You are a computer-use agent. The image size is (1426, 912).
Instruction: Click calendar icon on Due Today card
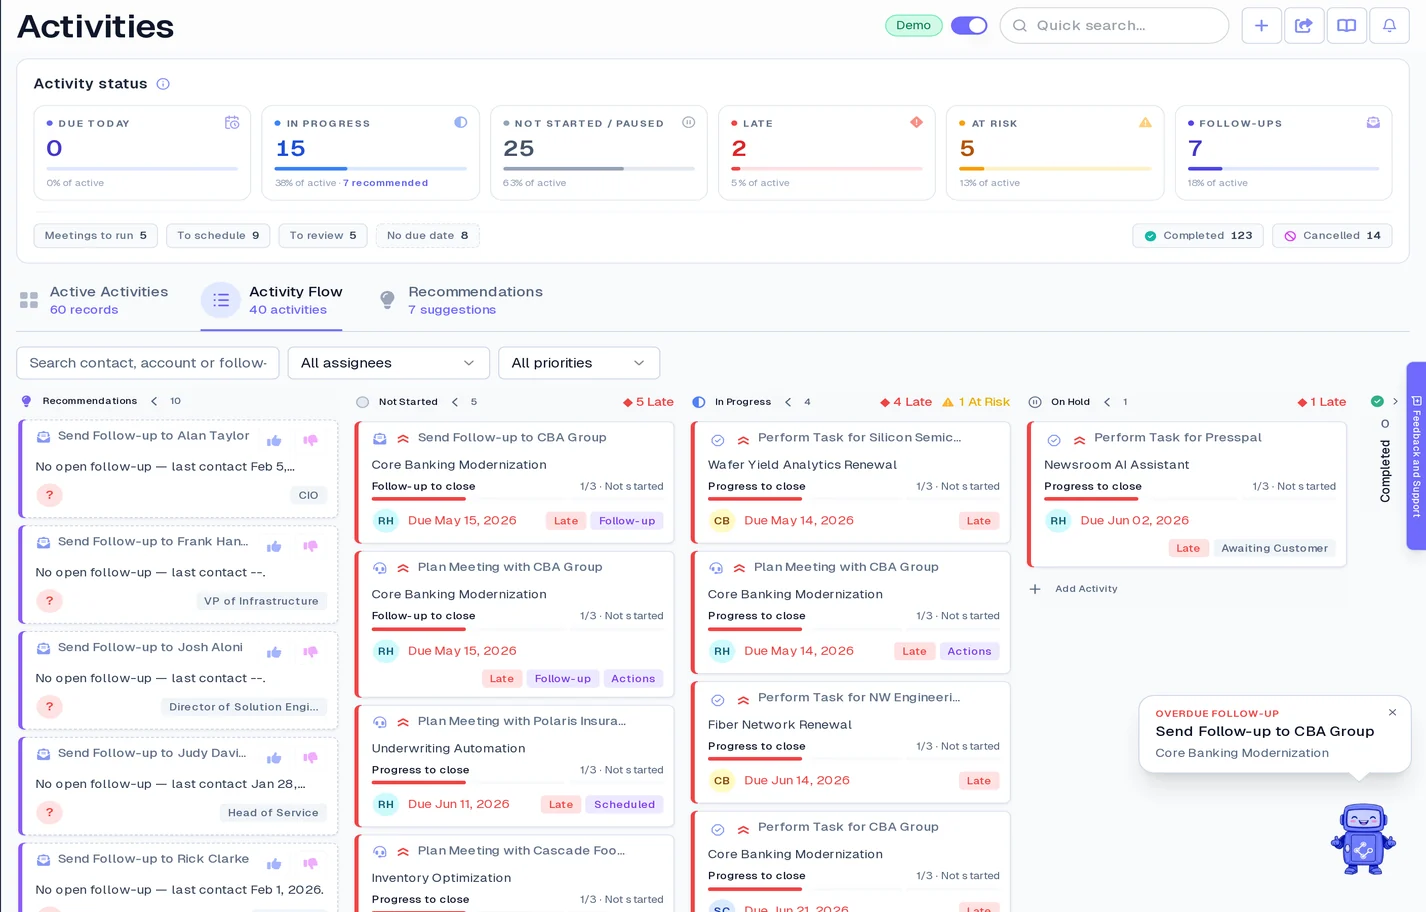click(x=232, y=123)
